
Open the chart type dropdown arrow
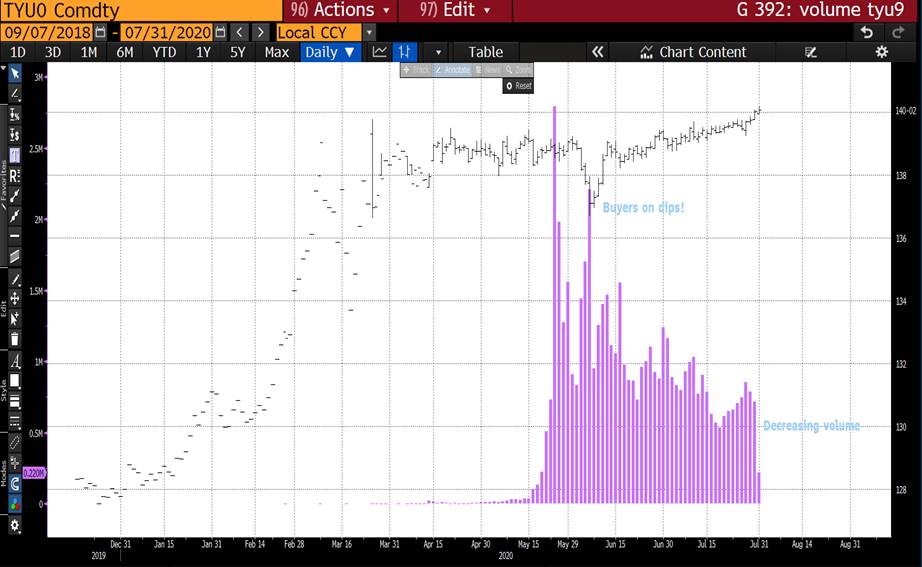pos(437,52)
